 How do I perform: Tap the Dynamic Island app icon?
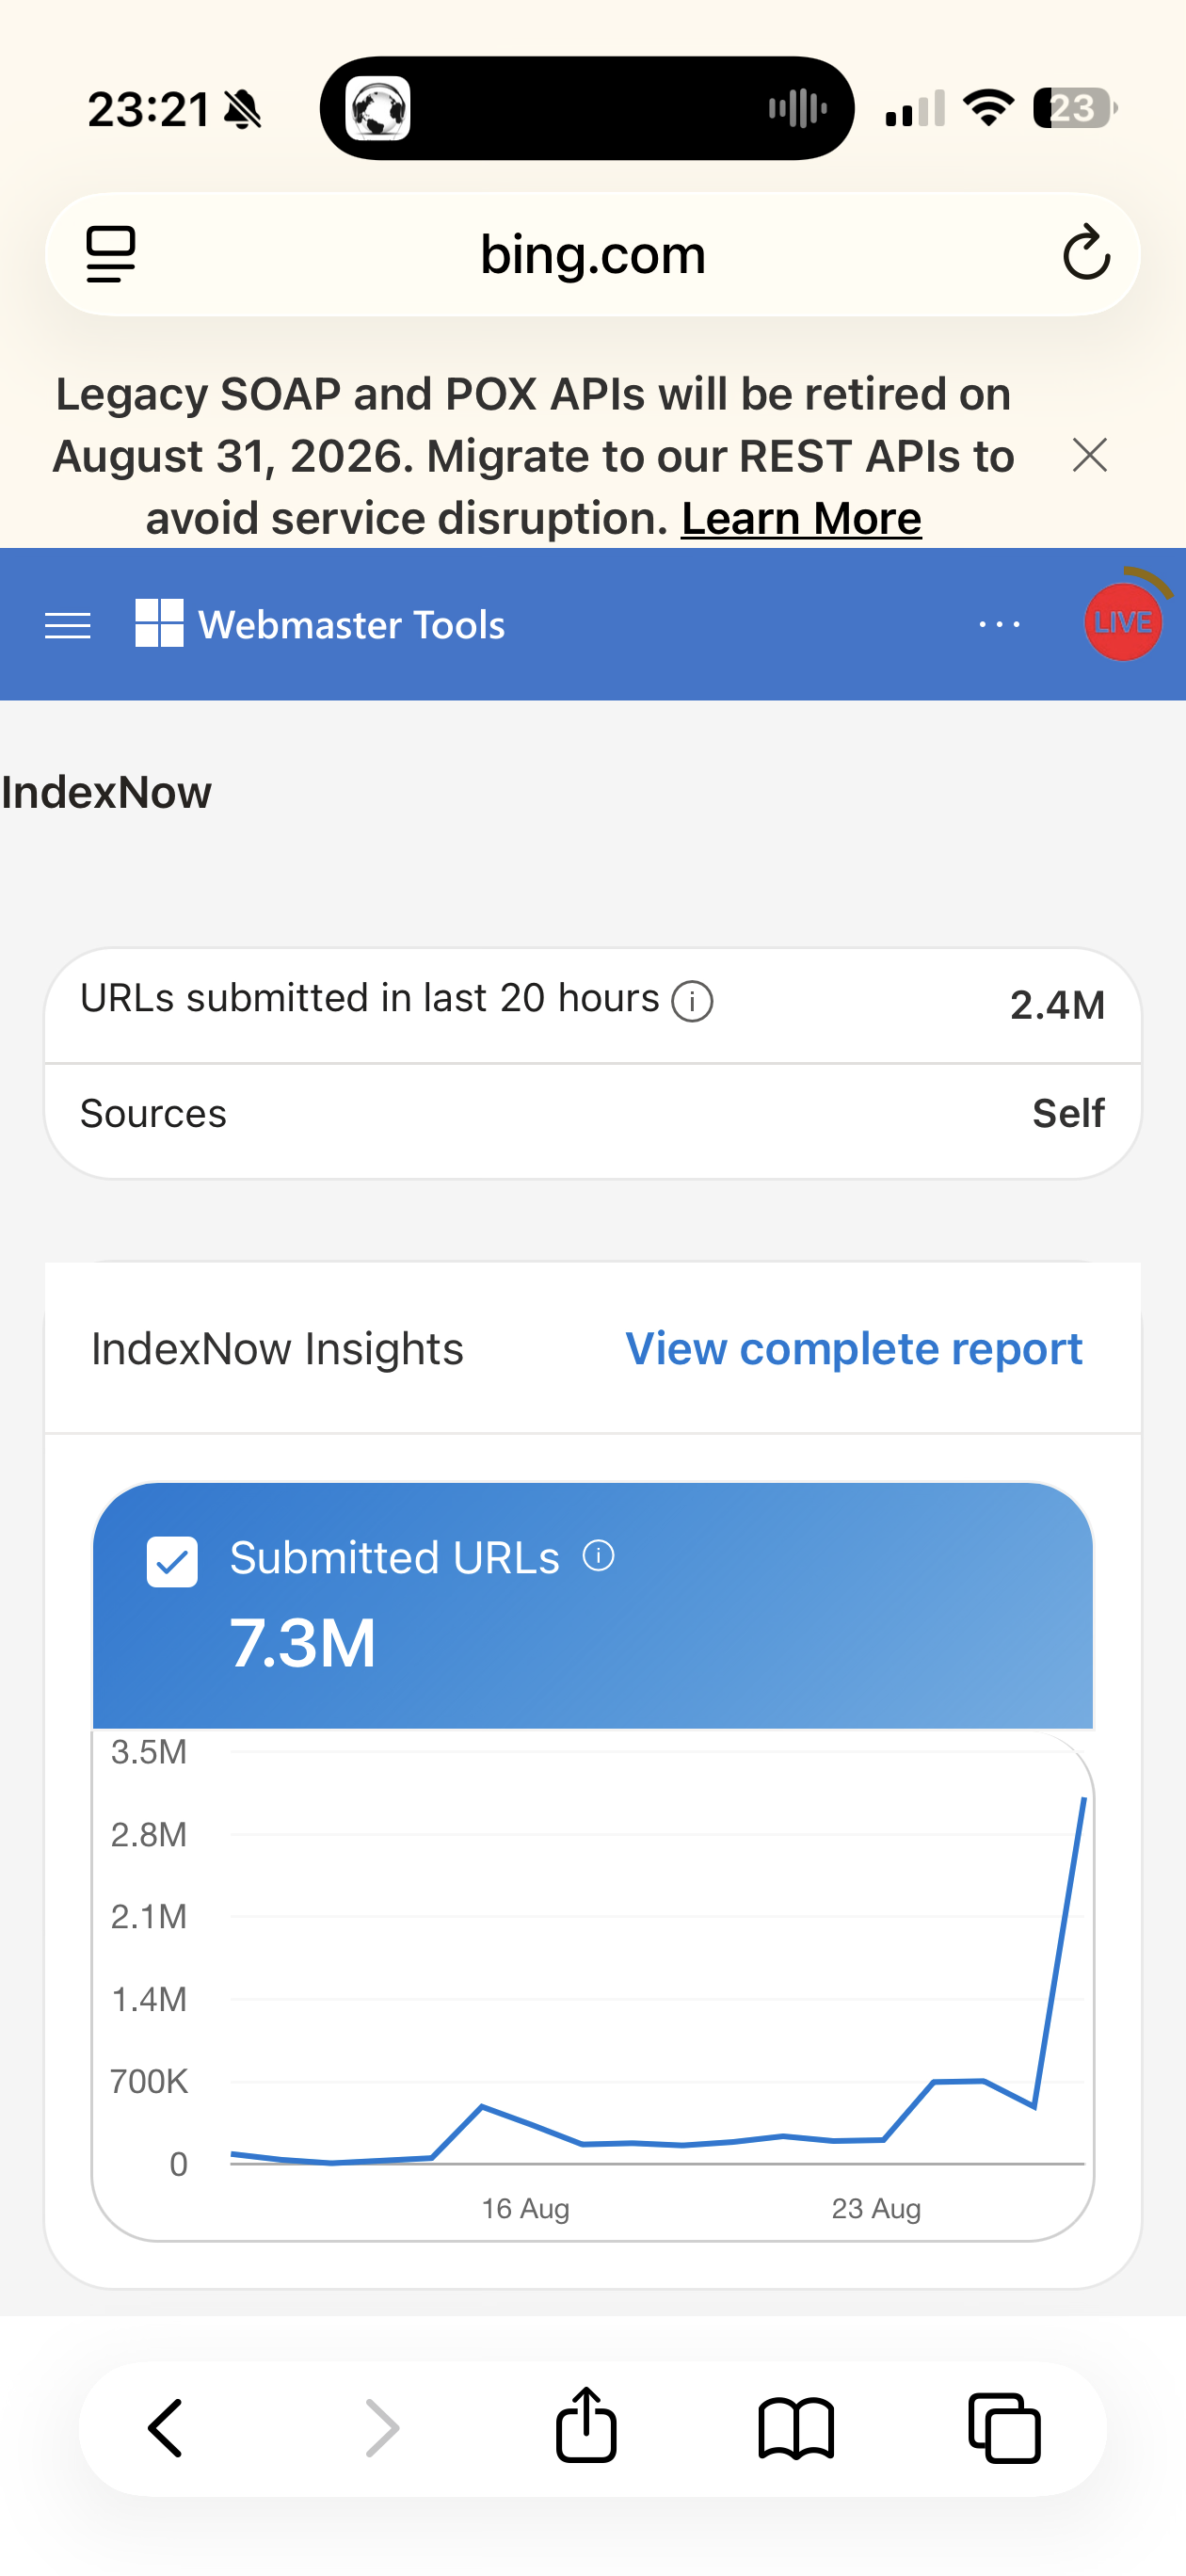point(378,108)
